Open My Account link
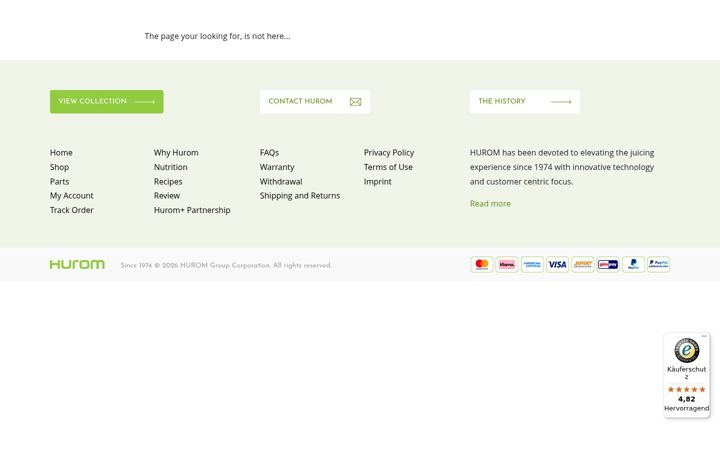Screen dimensions: 720x450 (72, 196)
